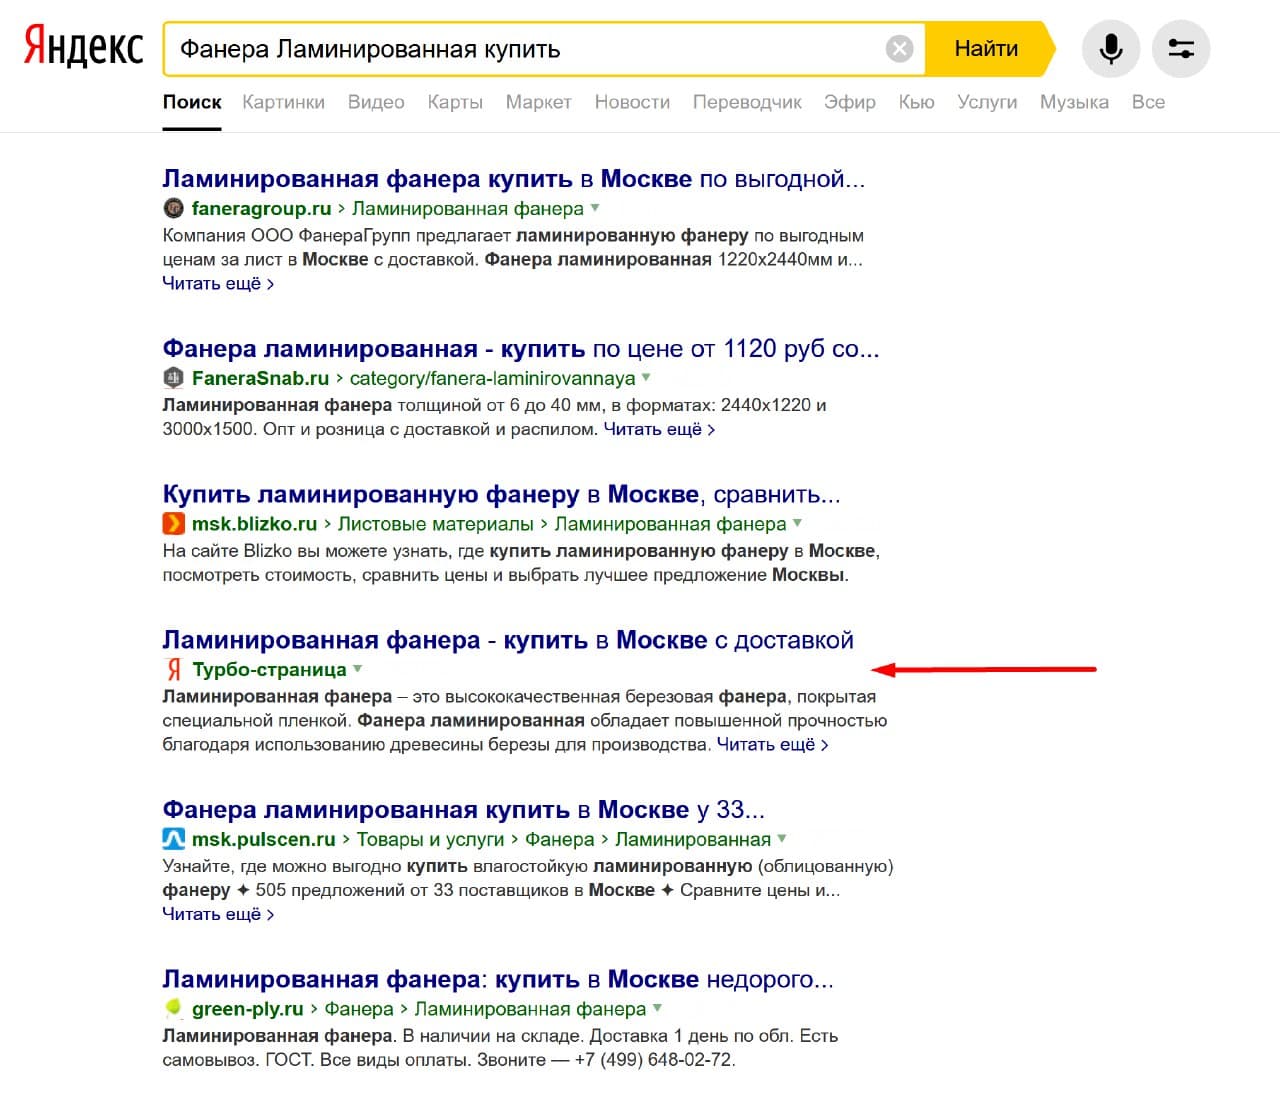Image resolution: width=1280 pixels, height=1098 pixels.
Task: Open search settings filter icon
Action: point(1181,49)
